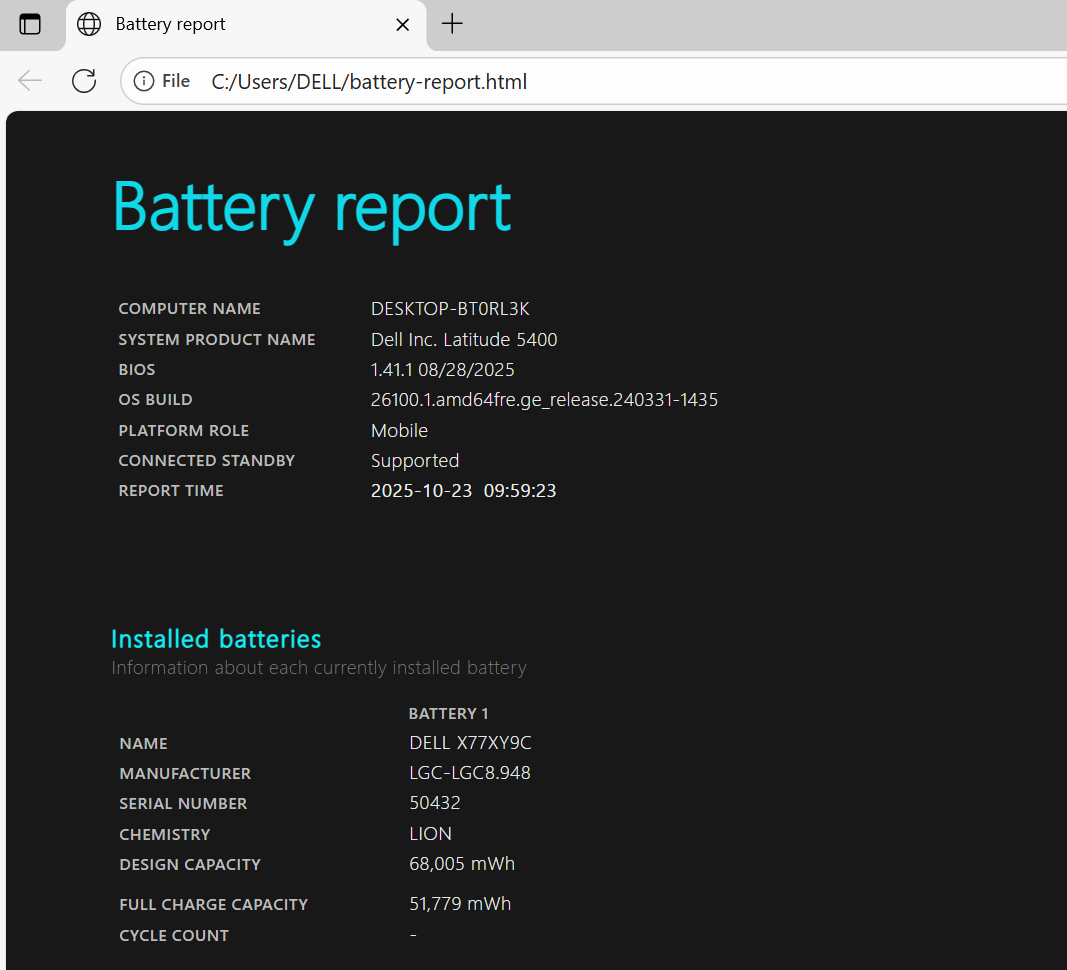Click the Battery report main heading
The height and width of the screenshot is (970, 1067).
311,207
